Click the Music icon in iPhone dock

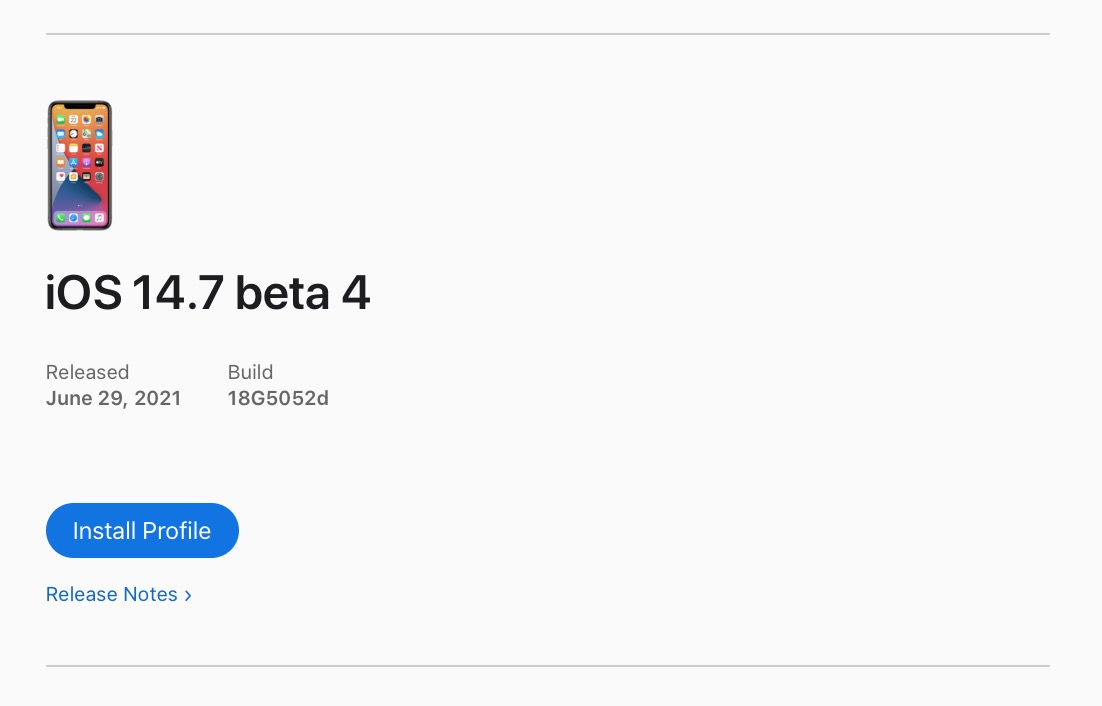click(99, 218)
